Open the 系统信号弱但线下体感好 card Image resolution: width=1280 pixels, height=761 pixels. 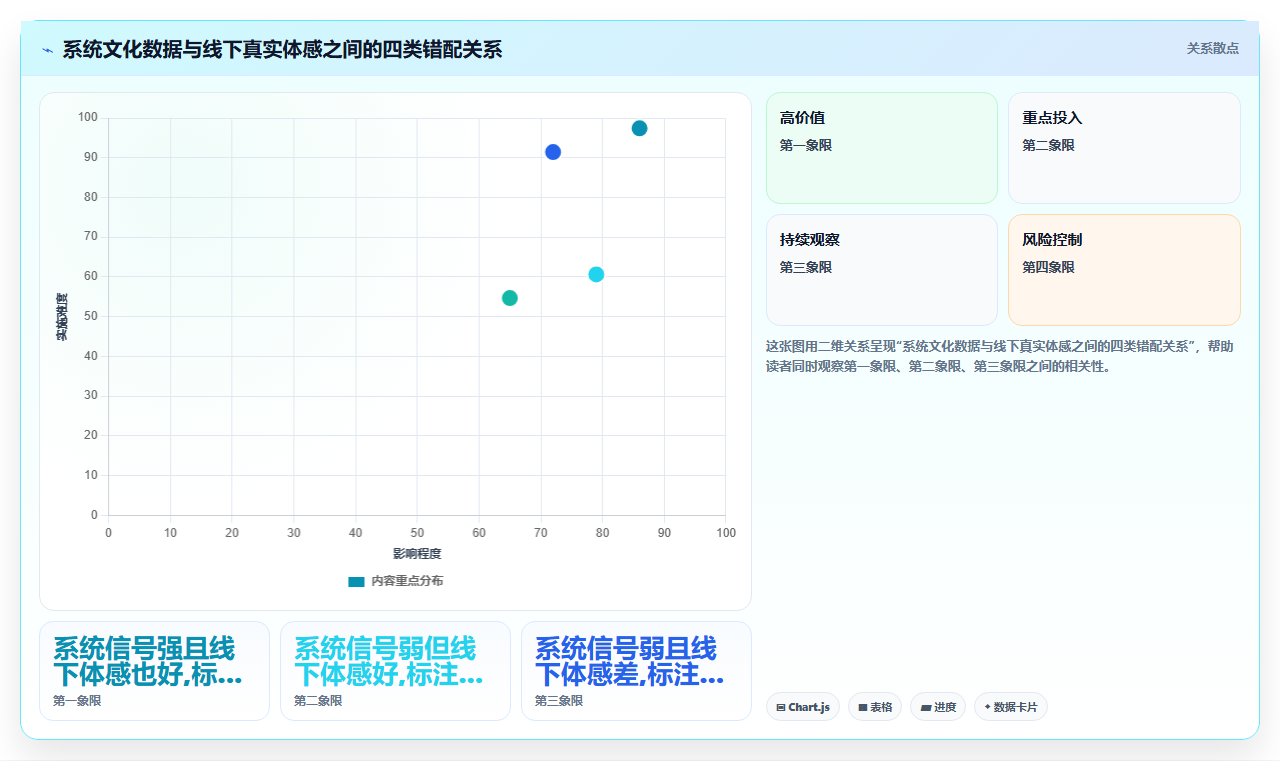[x=395, y=671]
